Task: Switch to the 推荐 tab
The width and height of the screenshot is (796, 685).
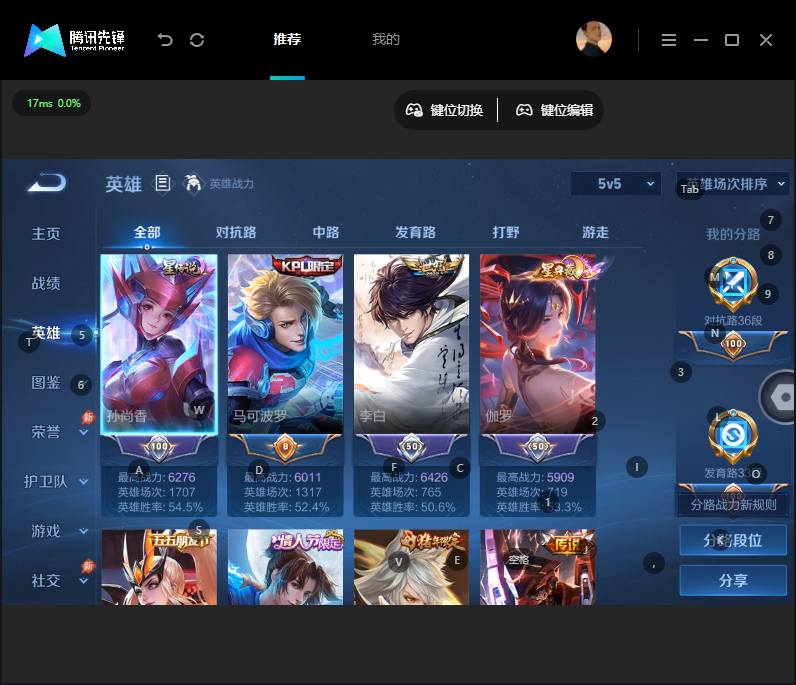Action: tap(287, 39)
